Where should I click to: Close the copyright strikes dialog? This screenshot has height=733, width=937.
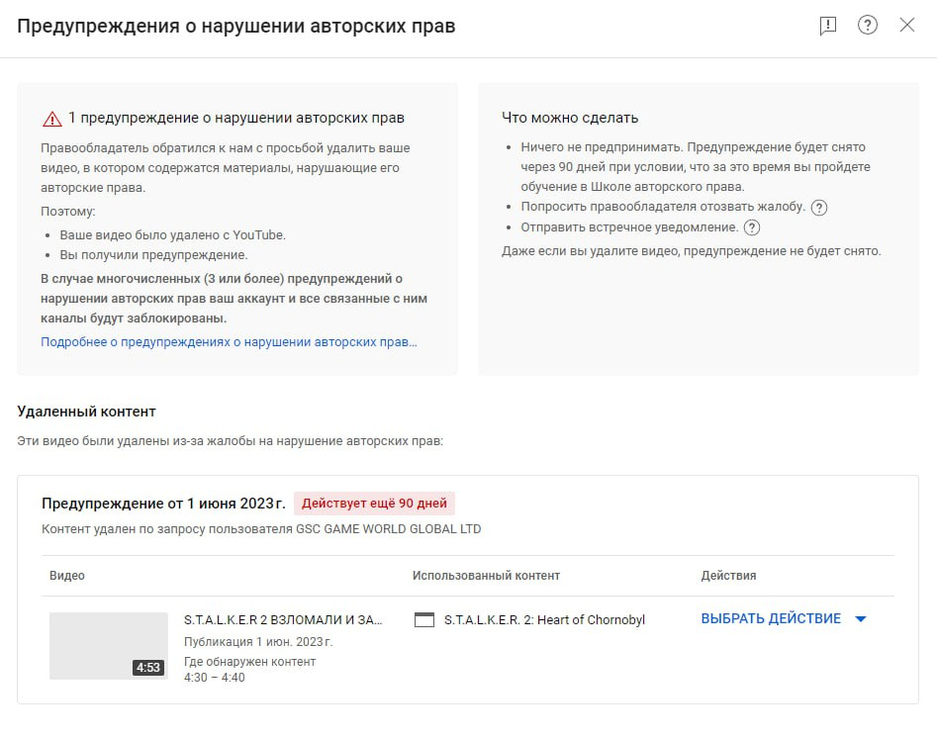[907, 26]
